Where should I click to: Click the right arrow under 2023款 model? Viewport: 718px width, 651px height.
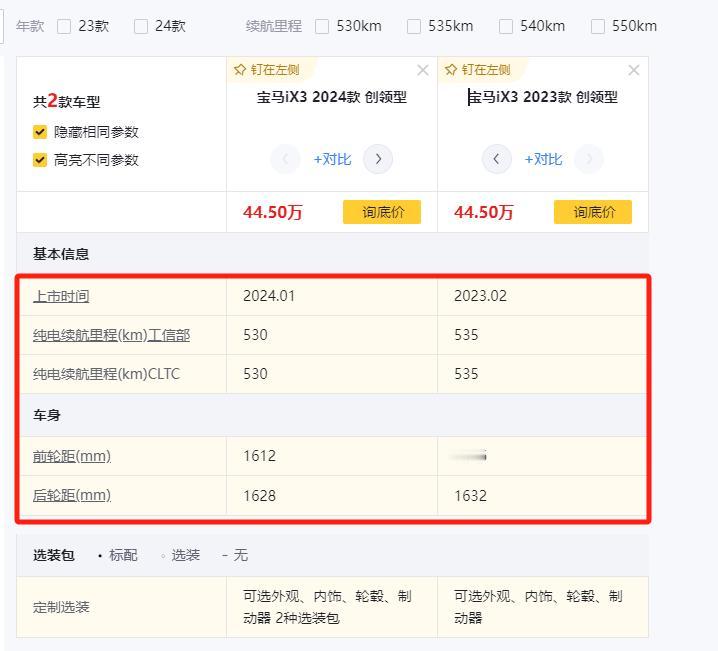coord(589,159)
